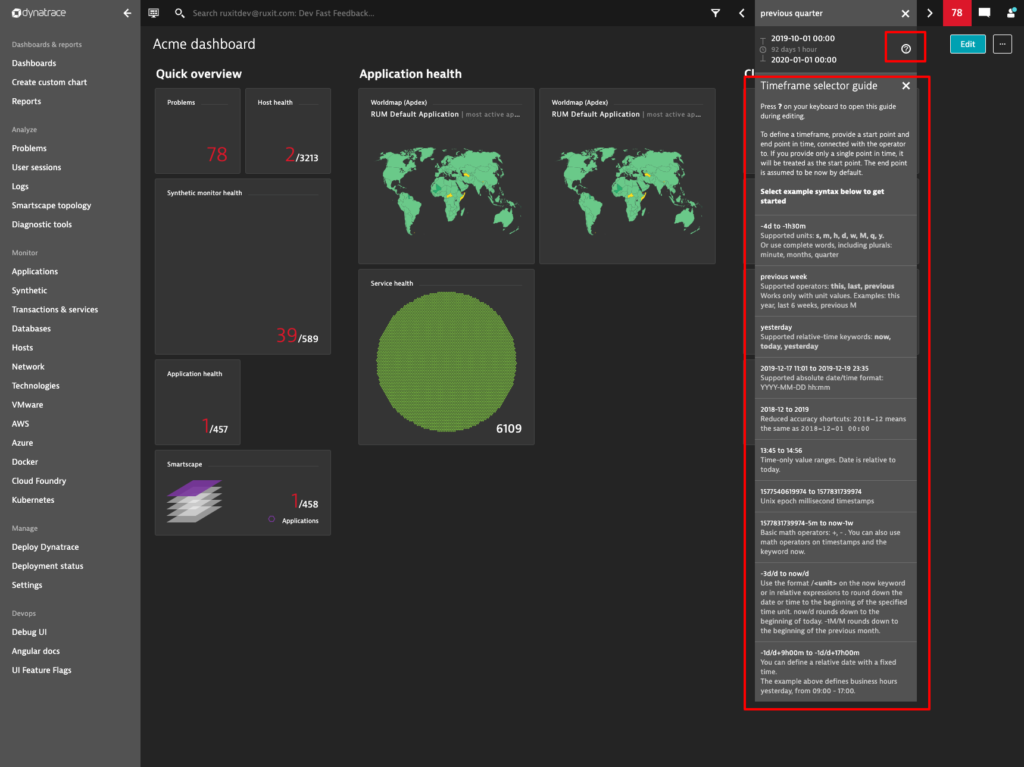Viewport: 1024px width, 767px height.
Task: Open the Problems tile showing 78
Action: [198, 131]
